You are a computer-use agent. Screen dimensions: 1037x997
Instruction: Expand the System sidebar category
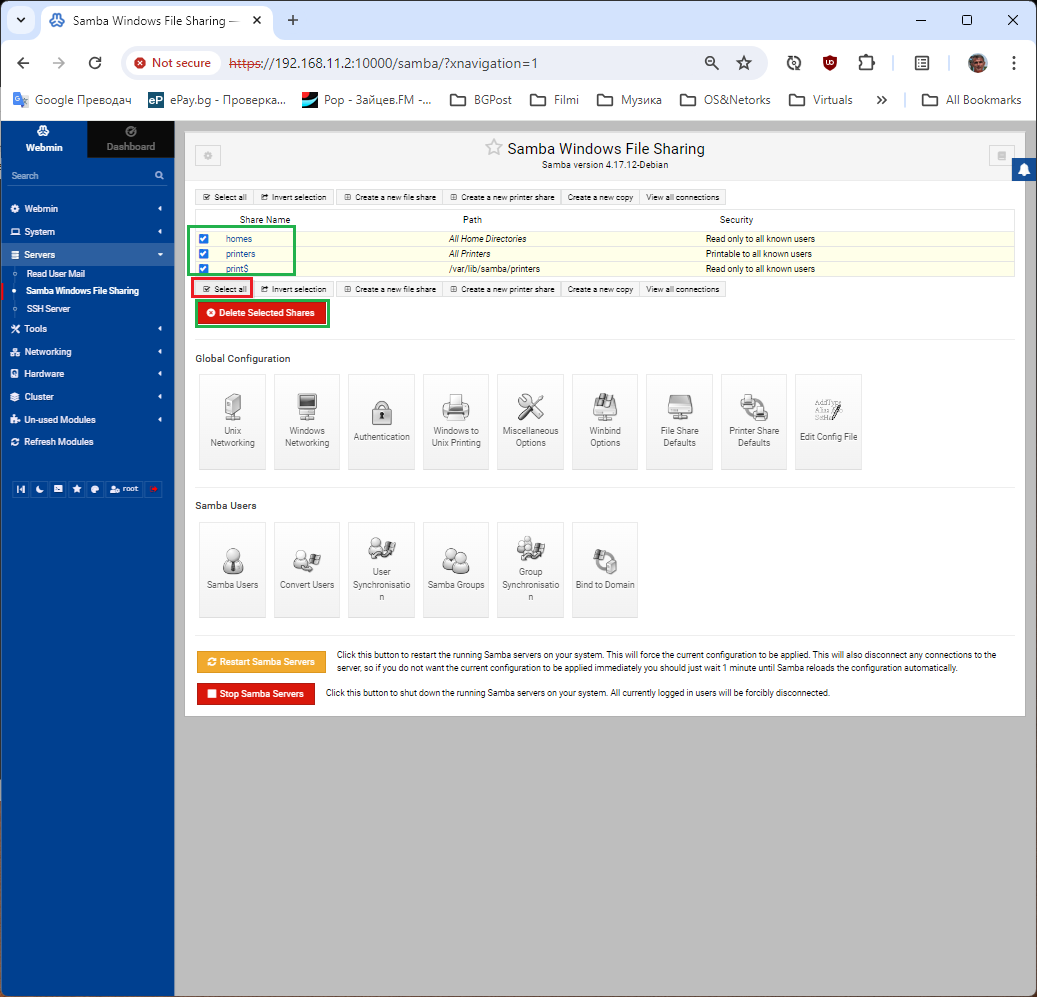87,231
